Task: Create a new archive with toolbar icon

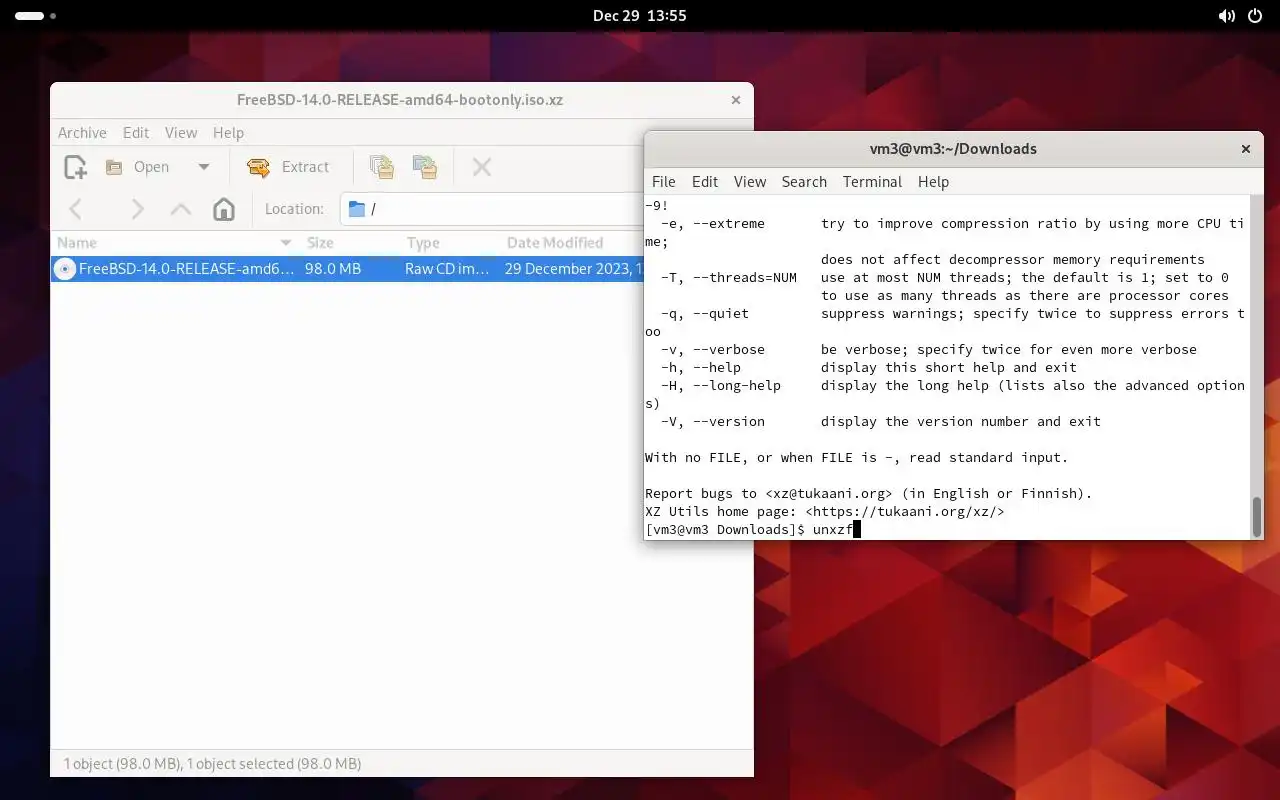Action: 75,167
